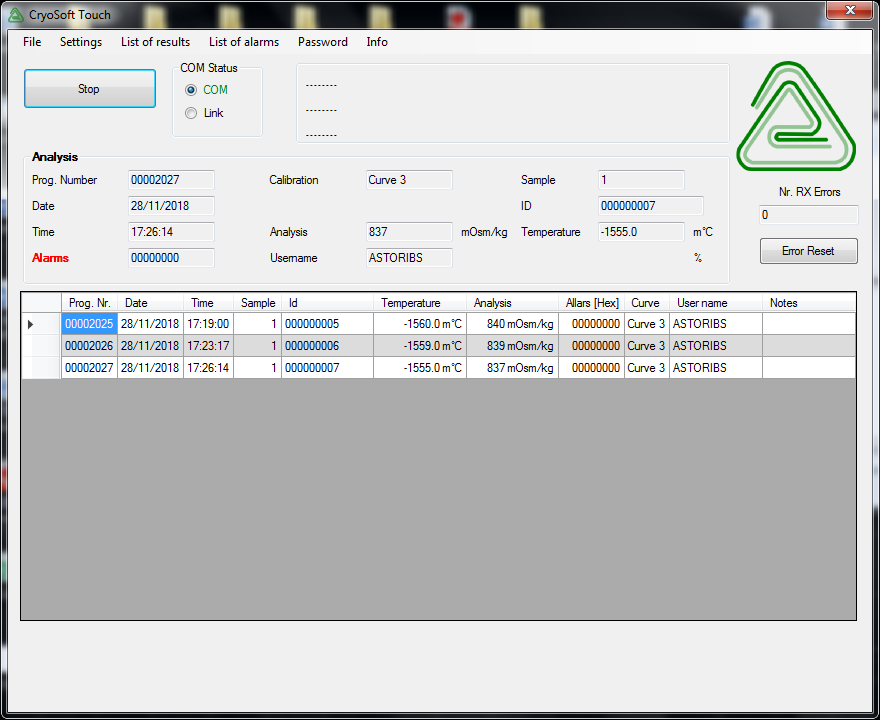Click the row selector arrow beside record 00002025
The image size is (880, 720).
click(29, 324)
